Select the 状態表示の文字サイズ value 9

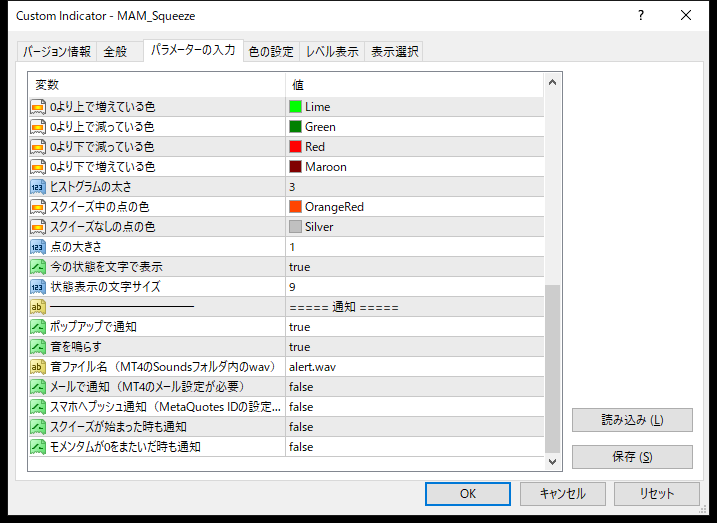[415, 287]
